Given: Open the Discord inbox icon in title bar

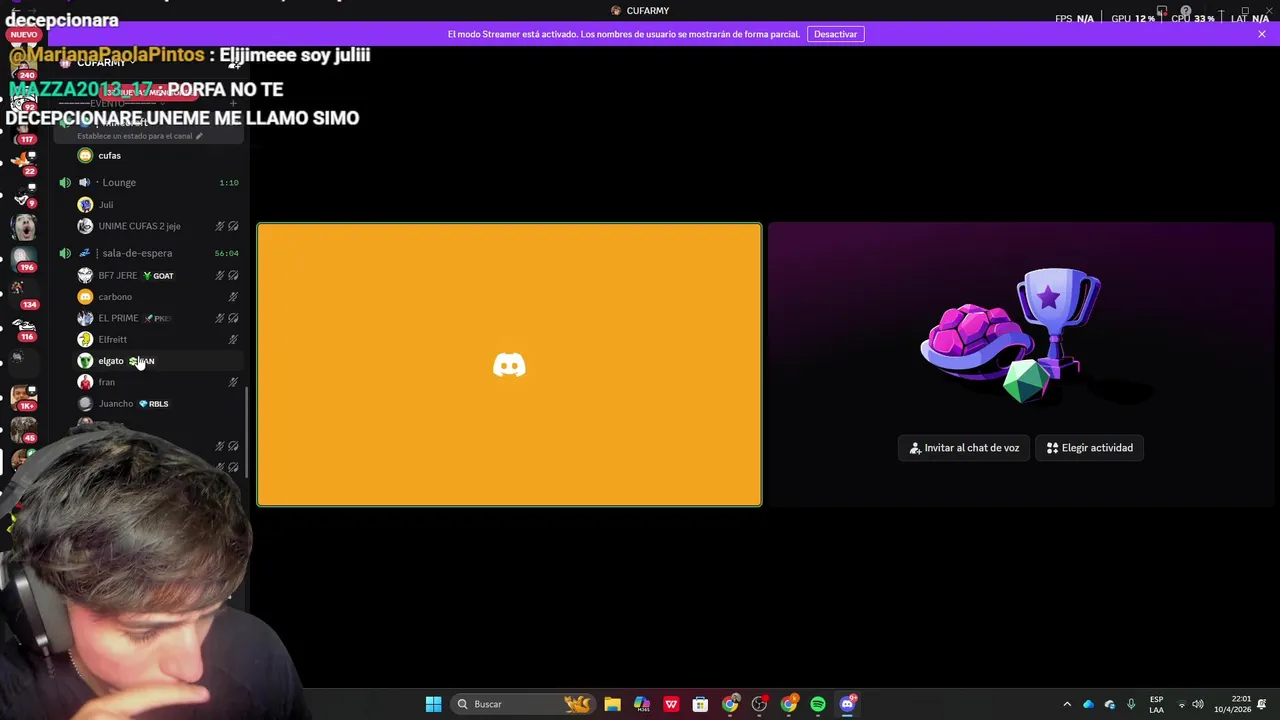Looking at the screenshot, I should [x=1162, y=12].
